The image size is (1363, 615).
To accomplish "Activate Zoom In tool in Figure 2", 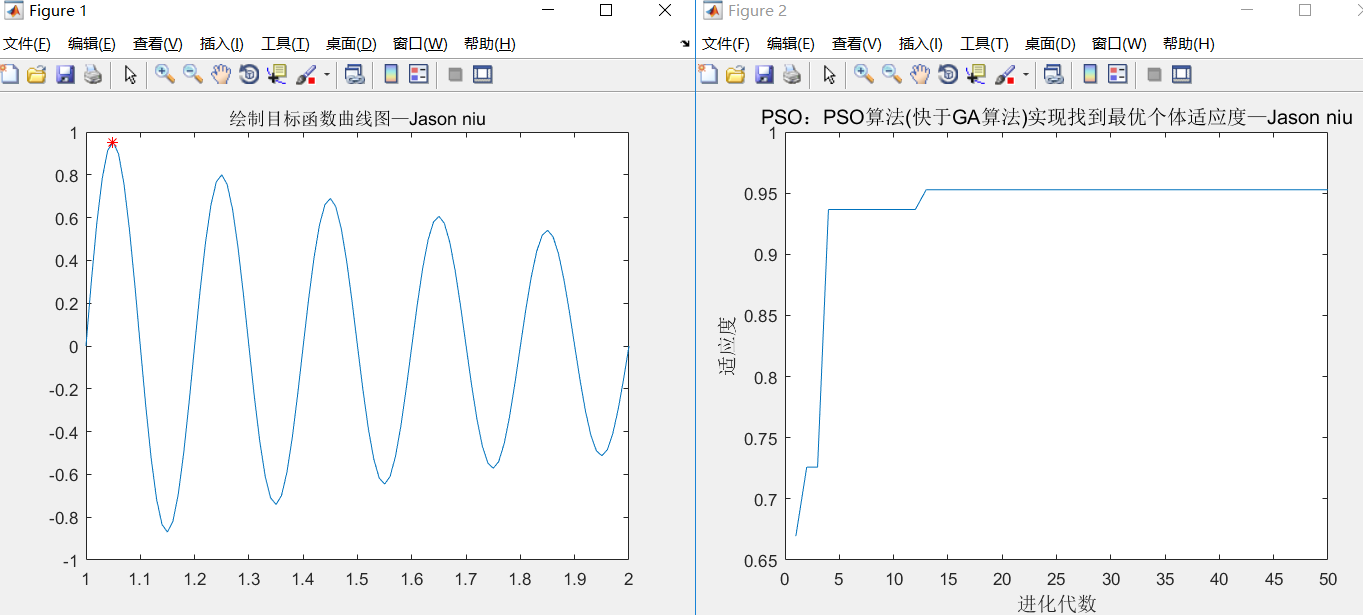I will point(864,74).
